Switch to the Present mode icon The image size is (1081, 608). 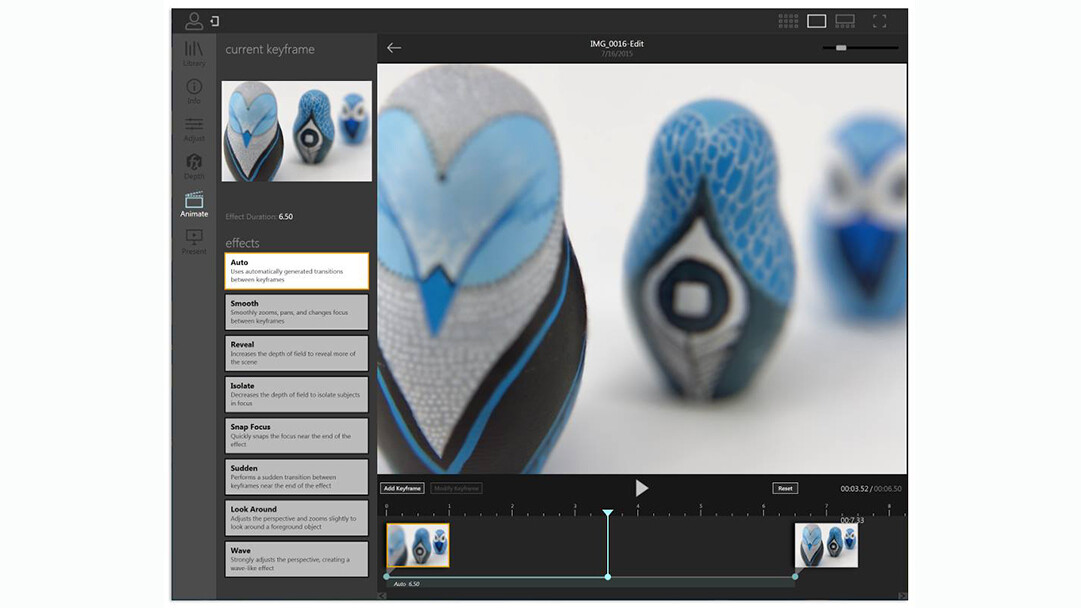[x=194, y=241]
